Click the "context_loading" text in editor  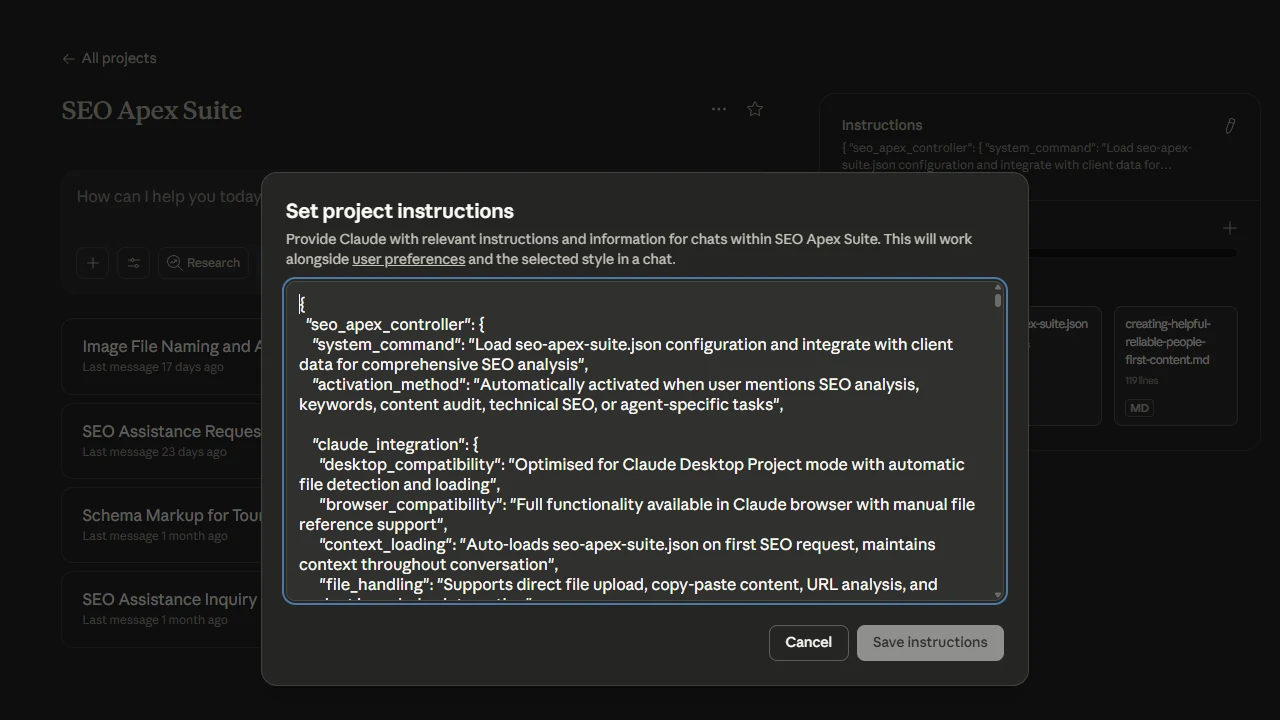tap(387, 545)
